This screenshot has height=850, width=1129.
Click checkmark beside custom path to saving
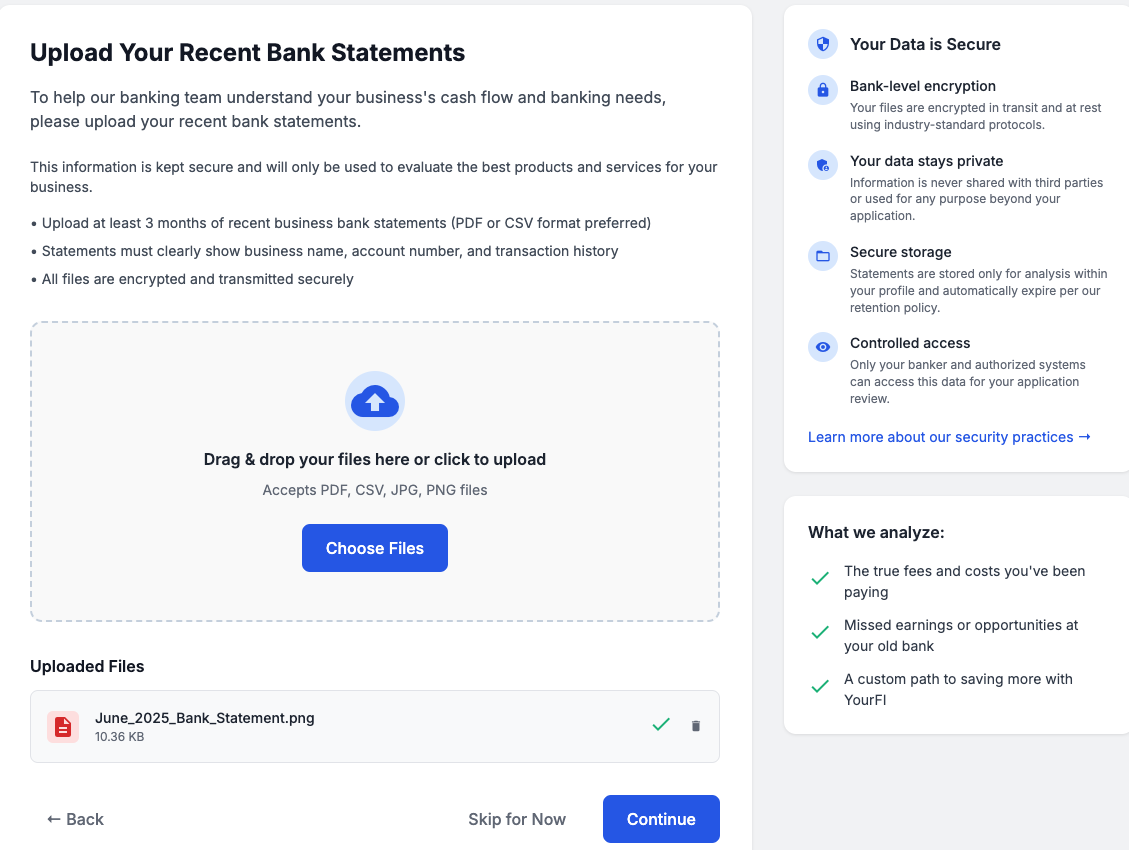[x=820, y=686]
